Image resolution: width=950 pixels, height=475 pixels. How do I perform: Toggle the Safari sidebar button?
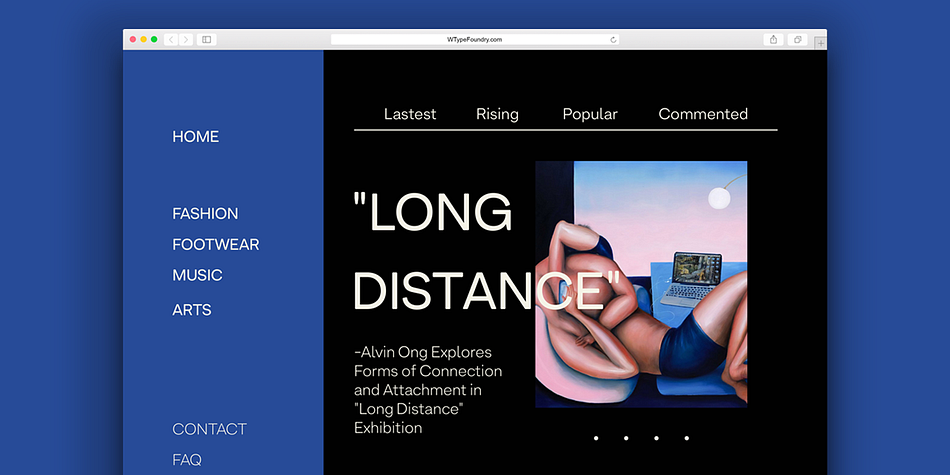pyautogui.click(x=207, y=39)
